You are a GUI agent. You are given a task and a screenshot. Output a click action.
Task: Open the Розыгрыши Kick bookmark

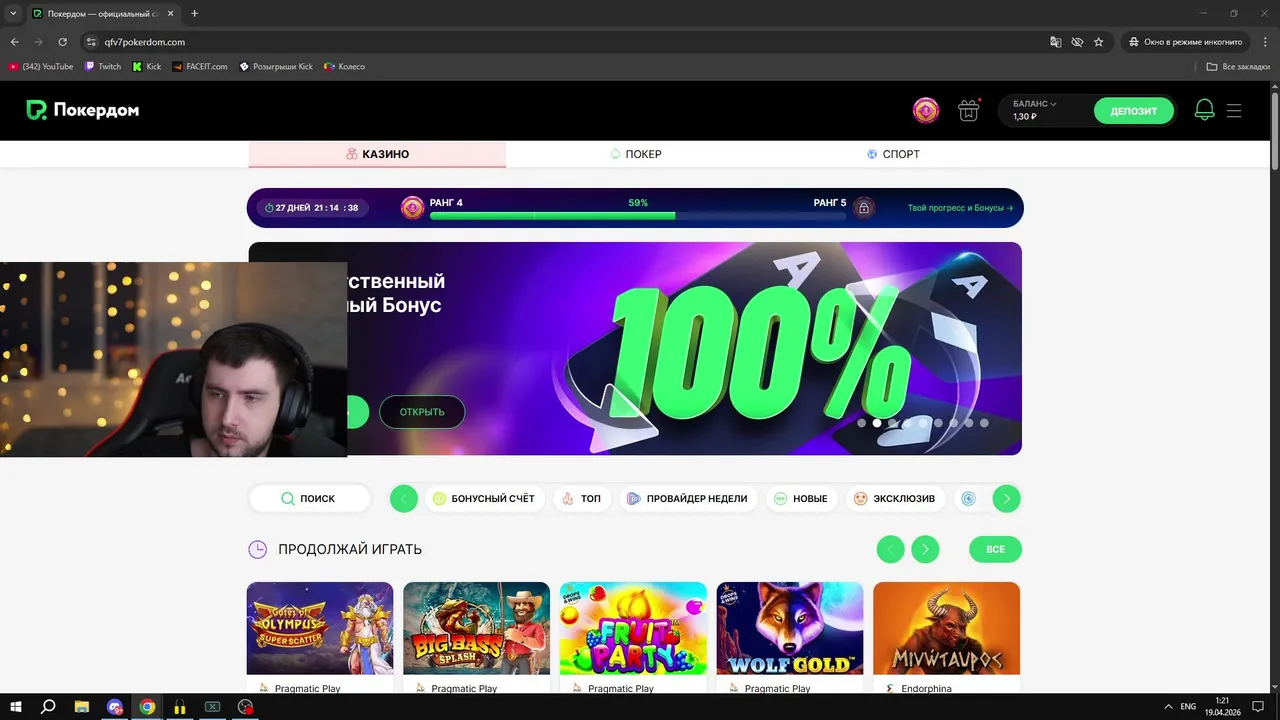[276, 67]
